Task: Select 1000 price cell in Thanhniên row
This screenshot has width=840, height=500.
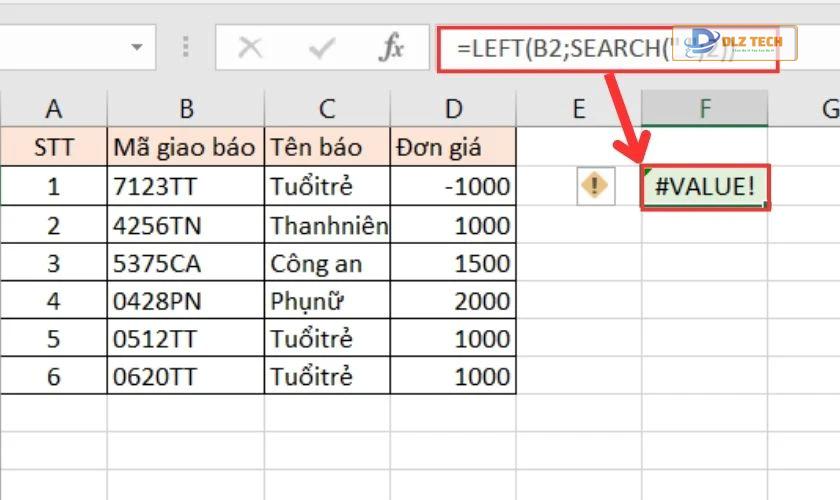Action: coord(453,225)
